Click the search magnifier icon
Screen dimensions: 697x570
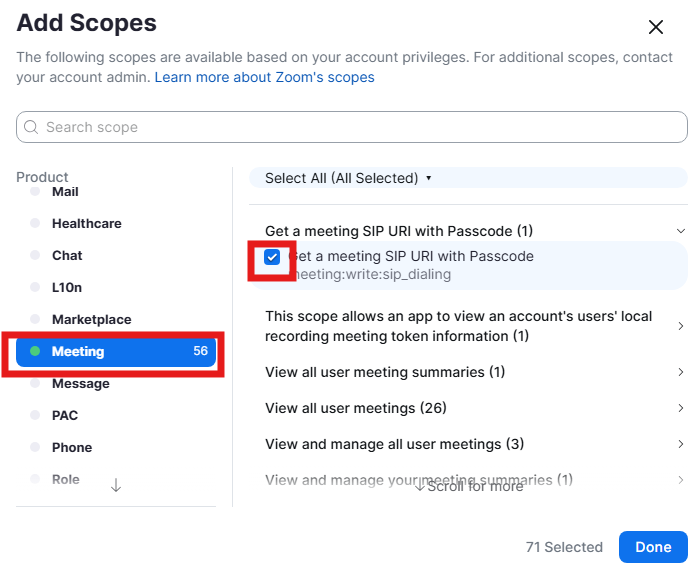click(31, 127)
